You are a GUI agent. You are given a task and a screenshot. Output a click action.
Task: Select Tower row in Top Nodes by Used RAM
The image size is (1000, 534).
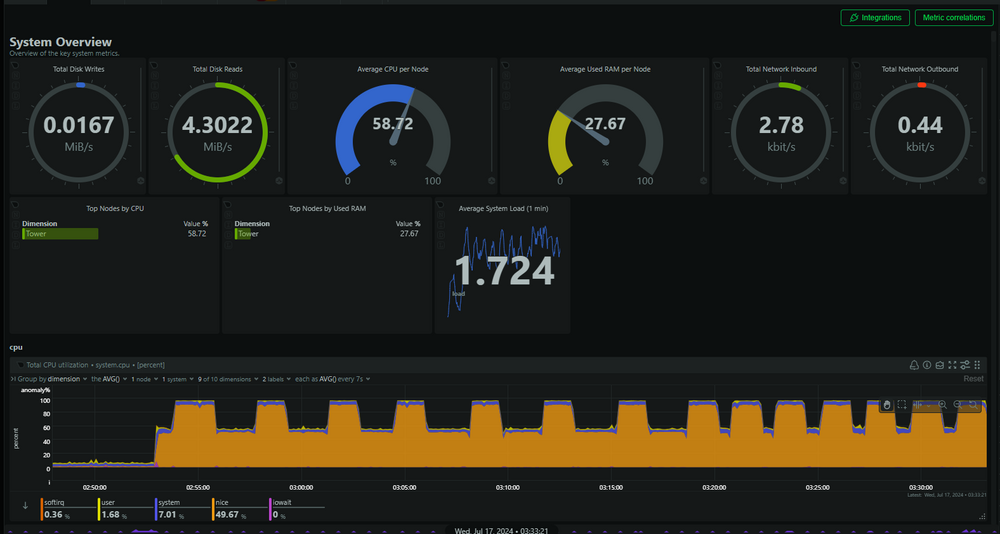[x=327, y=234]
